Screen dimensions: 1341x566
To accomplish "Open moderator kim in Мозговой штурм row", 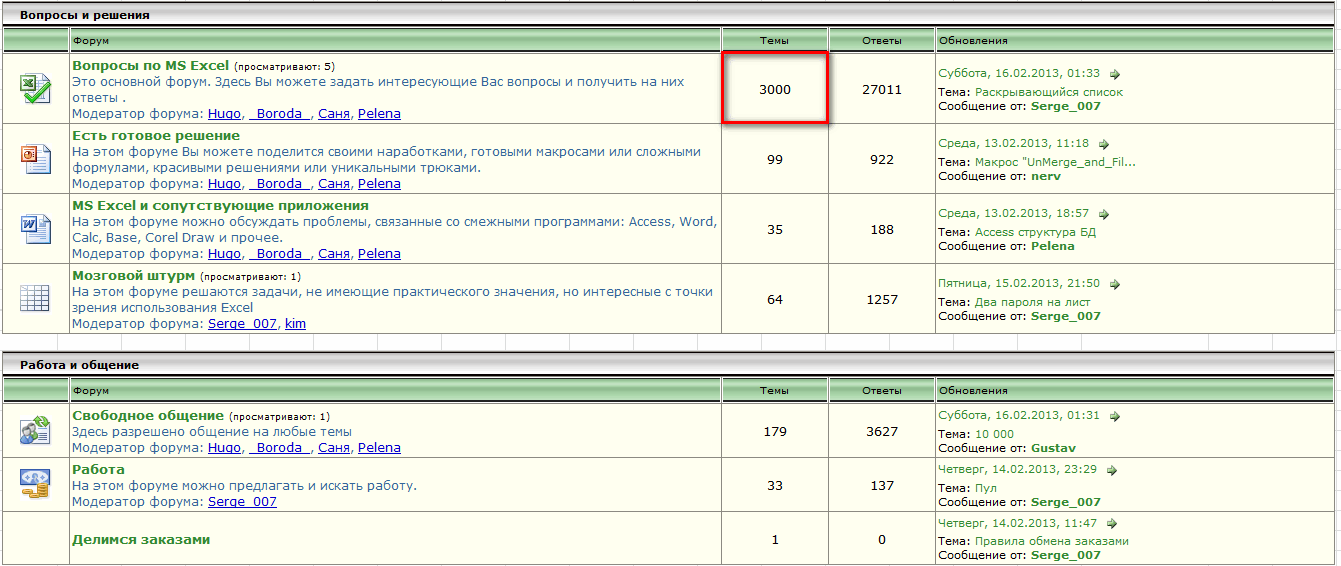I will (x=295, y=324).
